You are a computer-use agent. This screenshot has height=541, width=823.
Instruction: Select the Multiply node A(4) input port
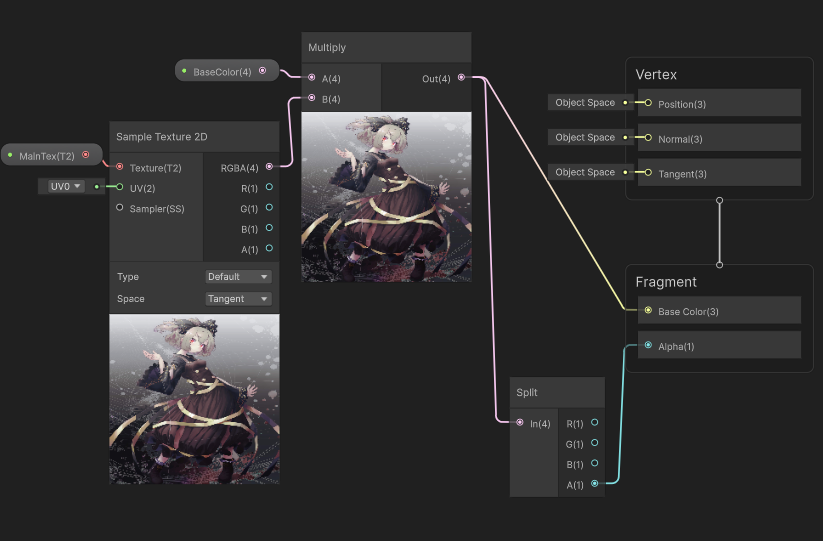[312, 78]
